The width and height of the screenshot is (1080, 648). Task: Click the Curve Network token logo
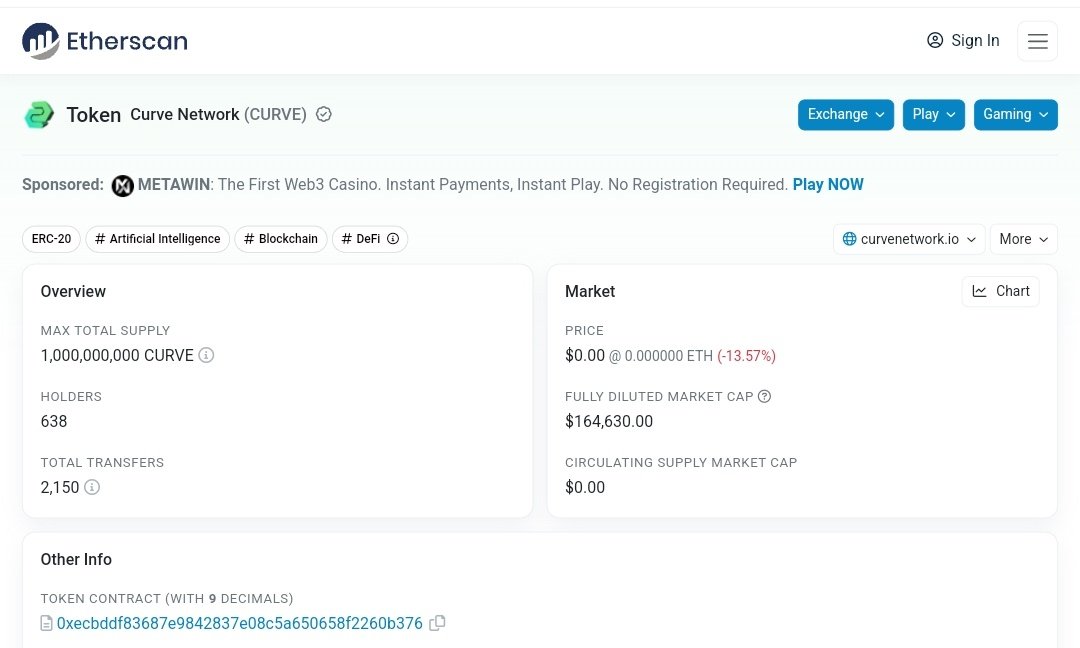click(39, 115)
